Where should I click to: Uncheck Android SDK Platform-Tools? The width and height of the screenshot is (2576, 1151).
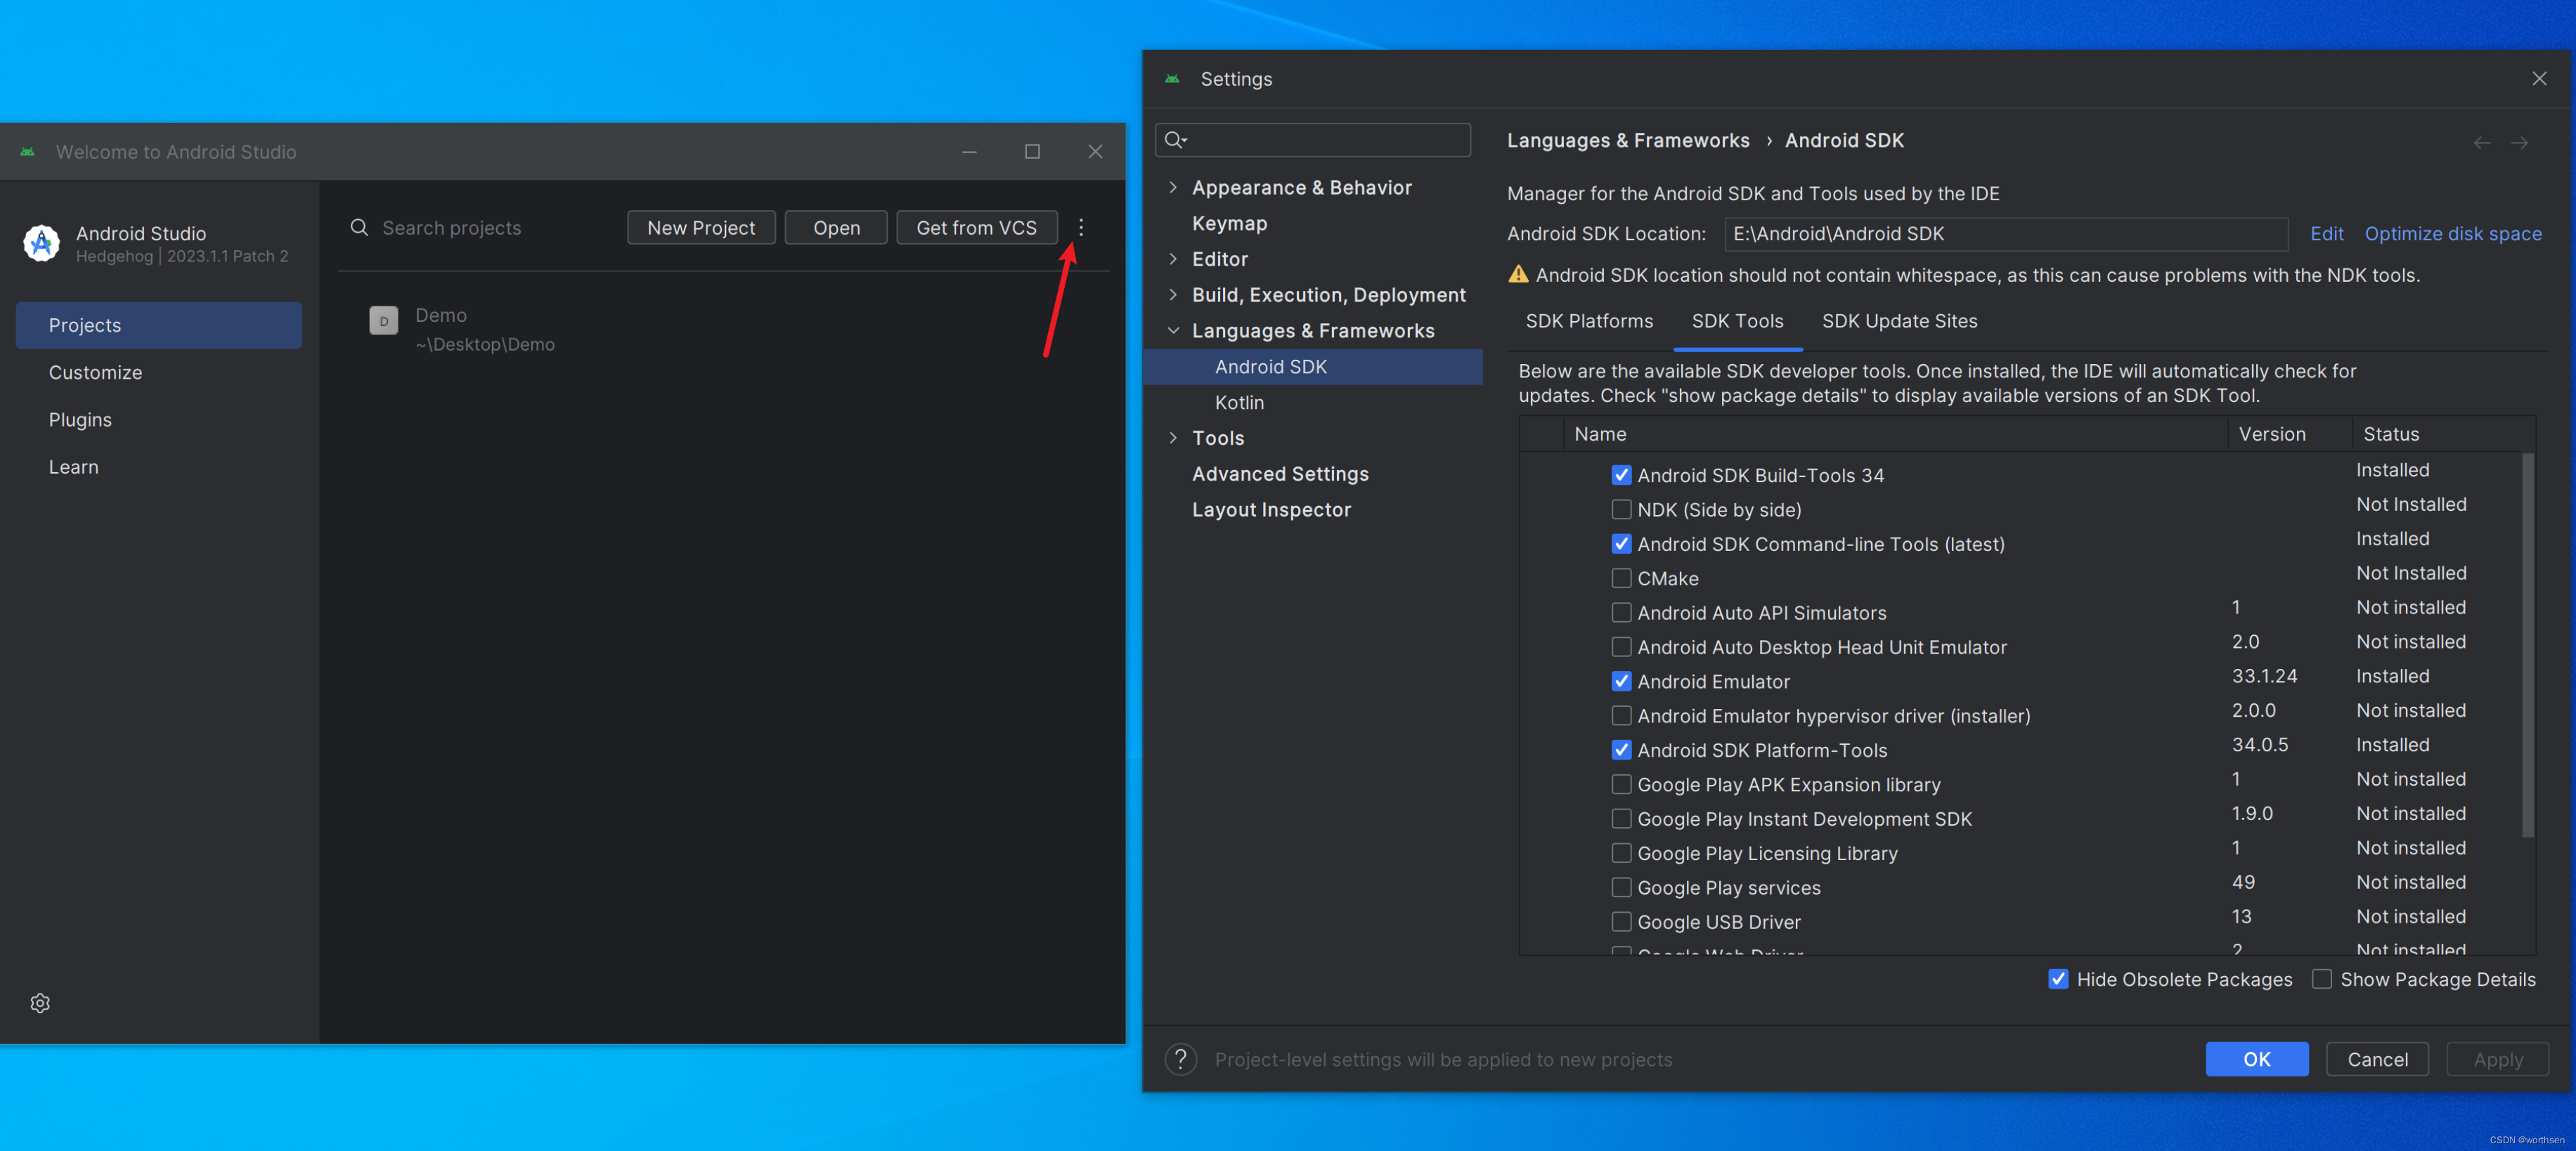point(1621,750)
